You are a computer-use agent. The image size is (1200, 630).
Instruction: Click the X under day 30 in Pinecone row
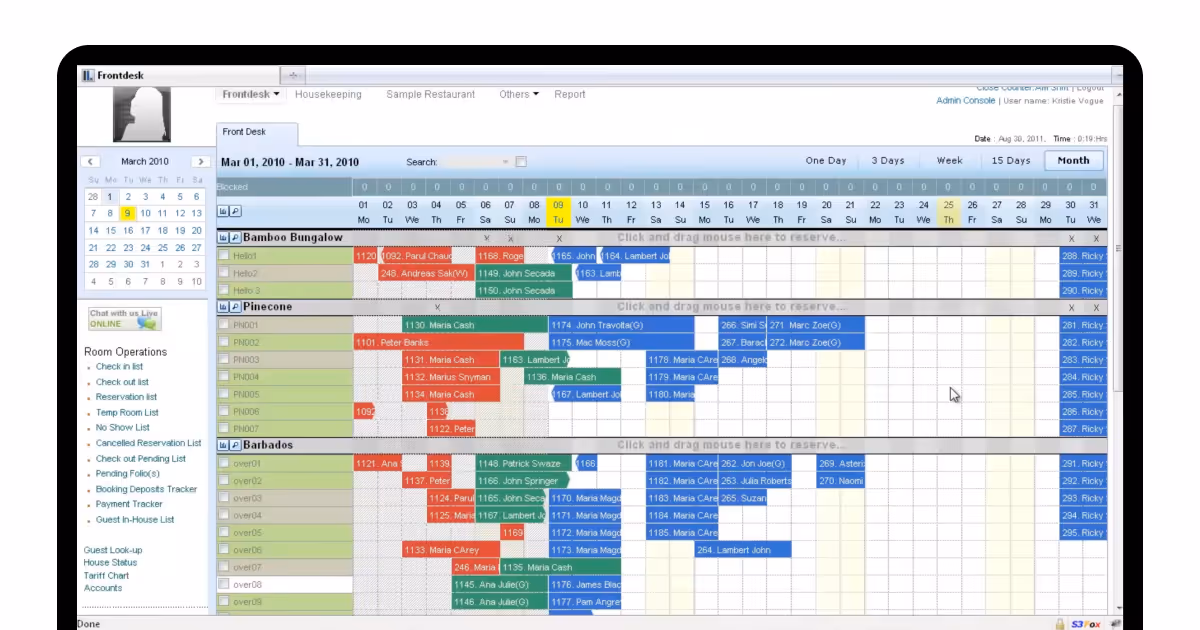(1071, 308)
